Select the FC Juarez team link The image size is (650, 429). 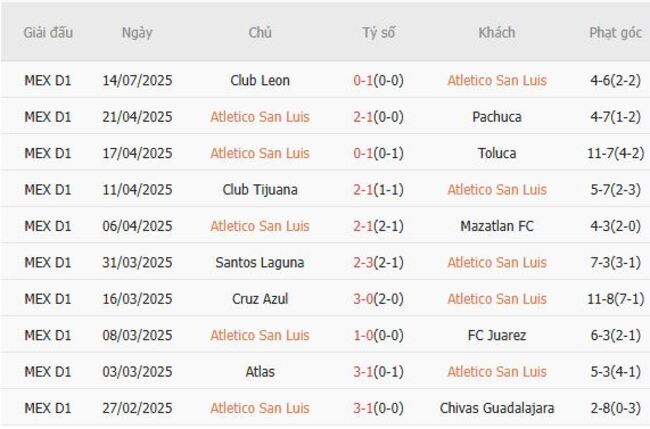point(497,335)
